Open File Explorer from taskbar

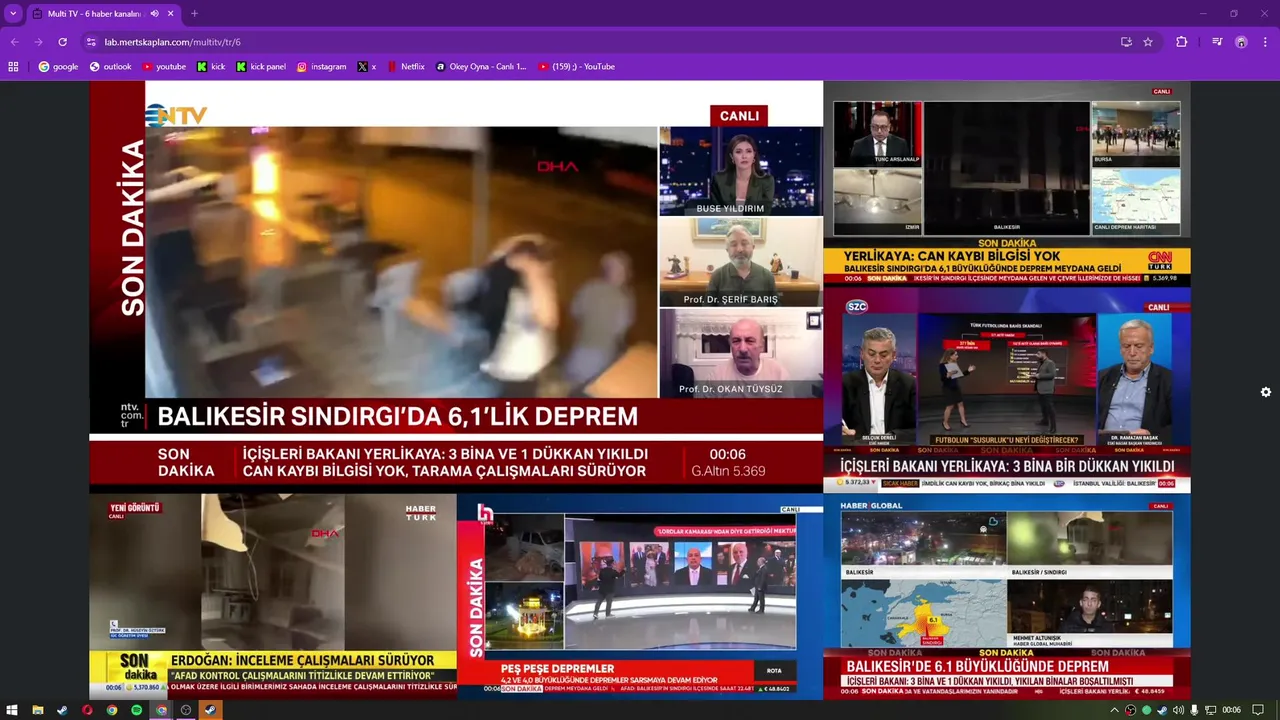pos(38,710)
